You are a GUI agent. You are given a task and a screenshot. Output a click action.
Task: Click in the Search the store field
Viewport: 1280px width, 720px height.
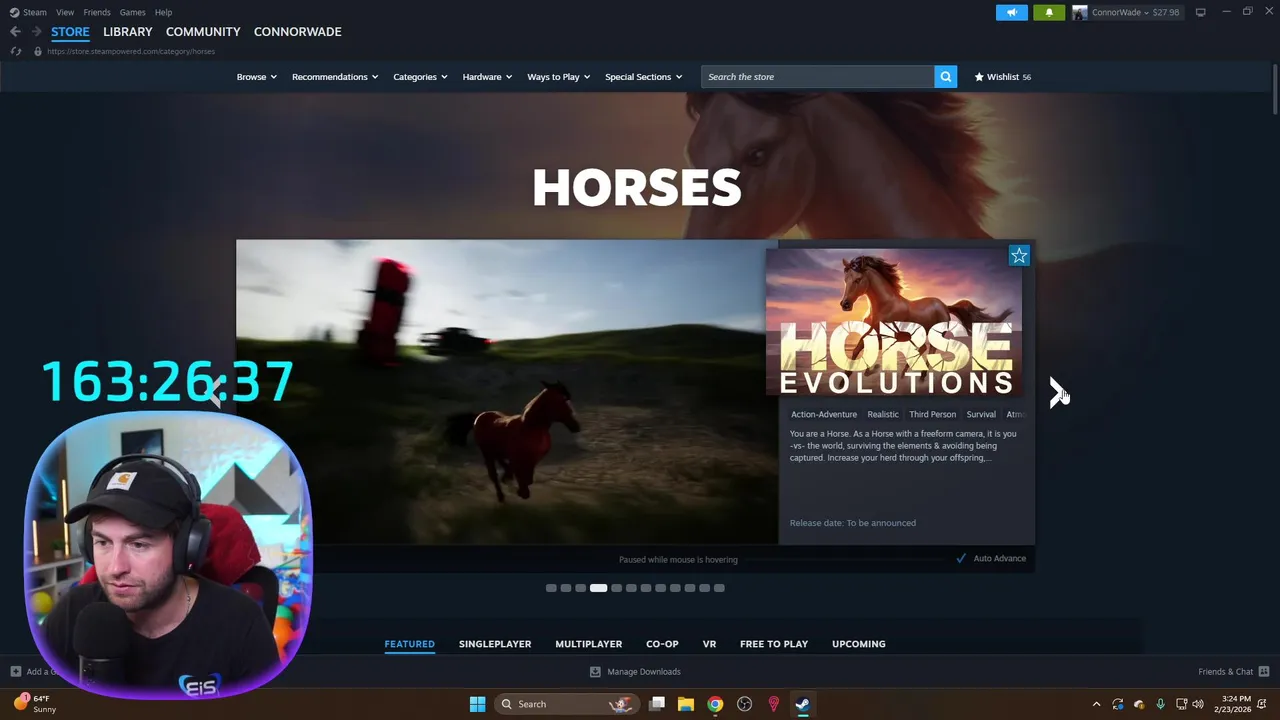point(818,77)
